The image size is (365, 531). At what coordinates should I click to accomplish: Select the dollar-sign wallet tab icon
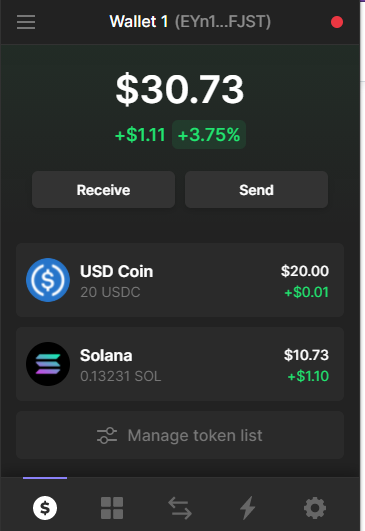(x=45, y=508)
